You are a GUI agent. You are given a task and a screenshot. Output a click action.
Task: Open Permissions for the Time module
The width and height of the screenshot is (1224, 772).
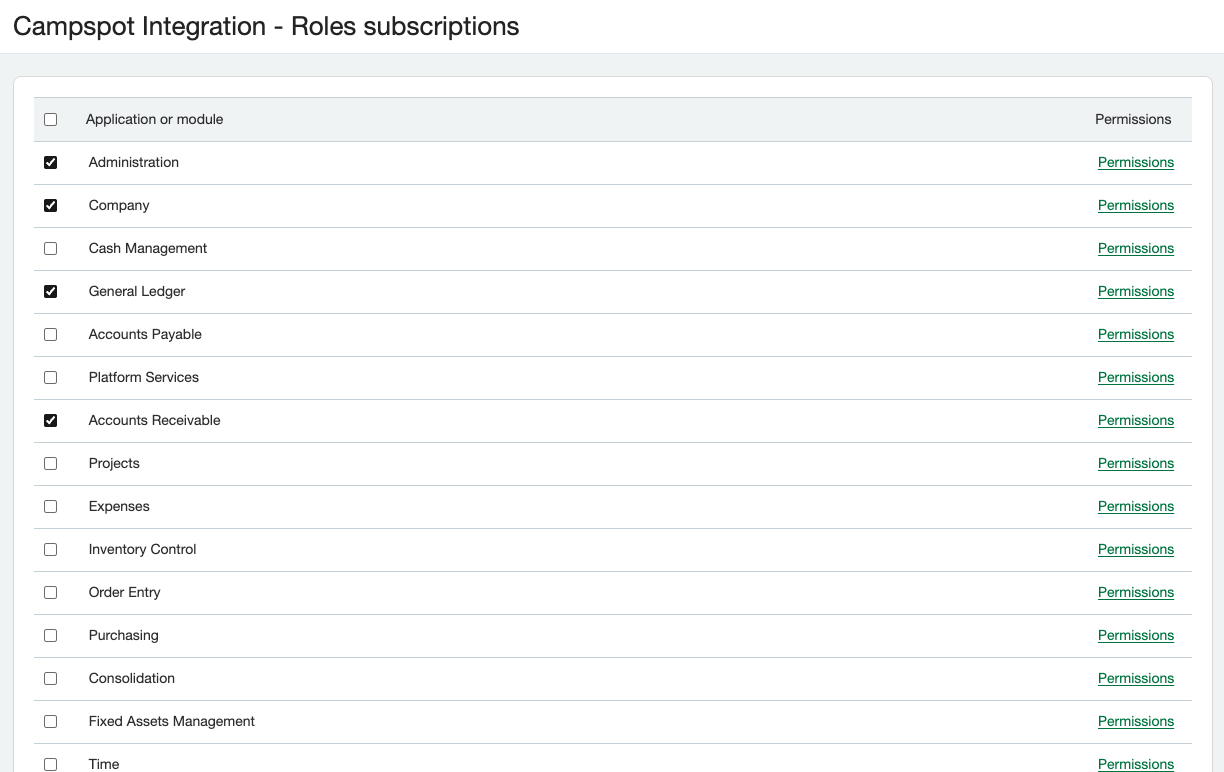tap(1136, 764)
